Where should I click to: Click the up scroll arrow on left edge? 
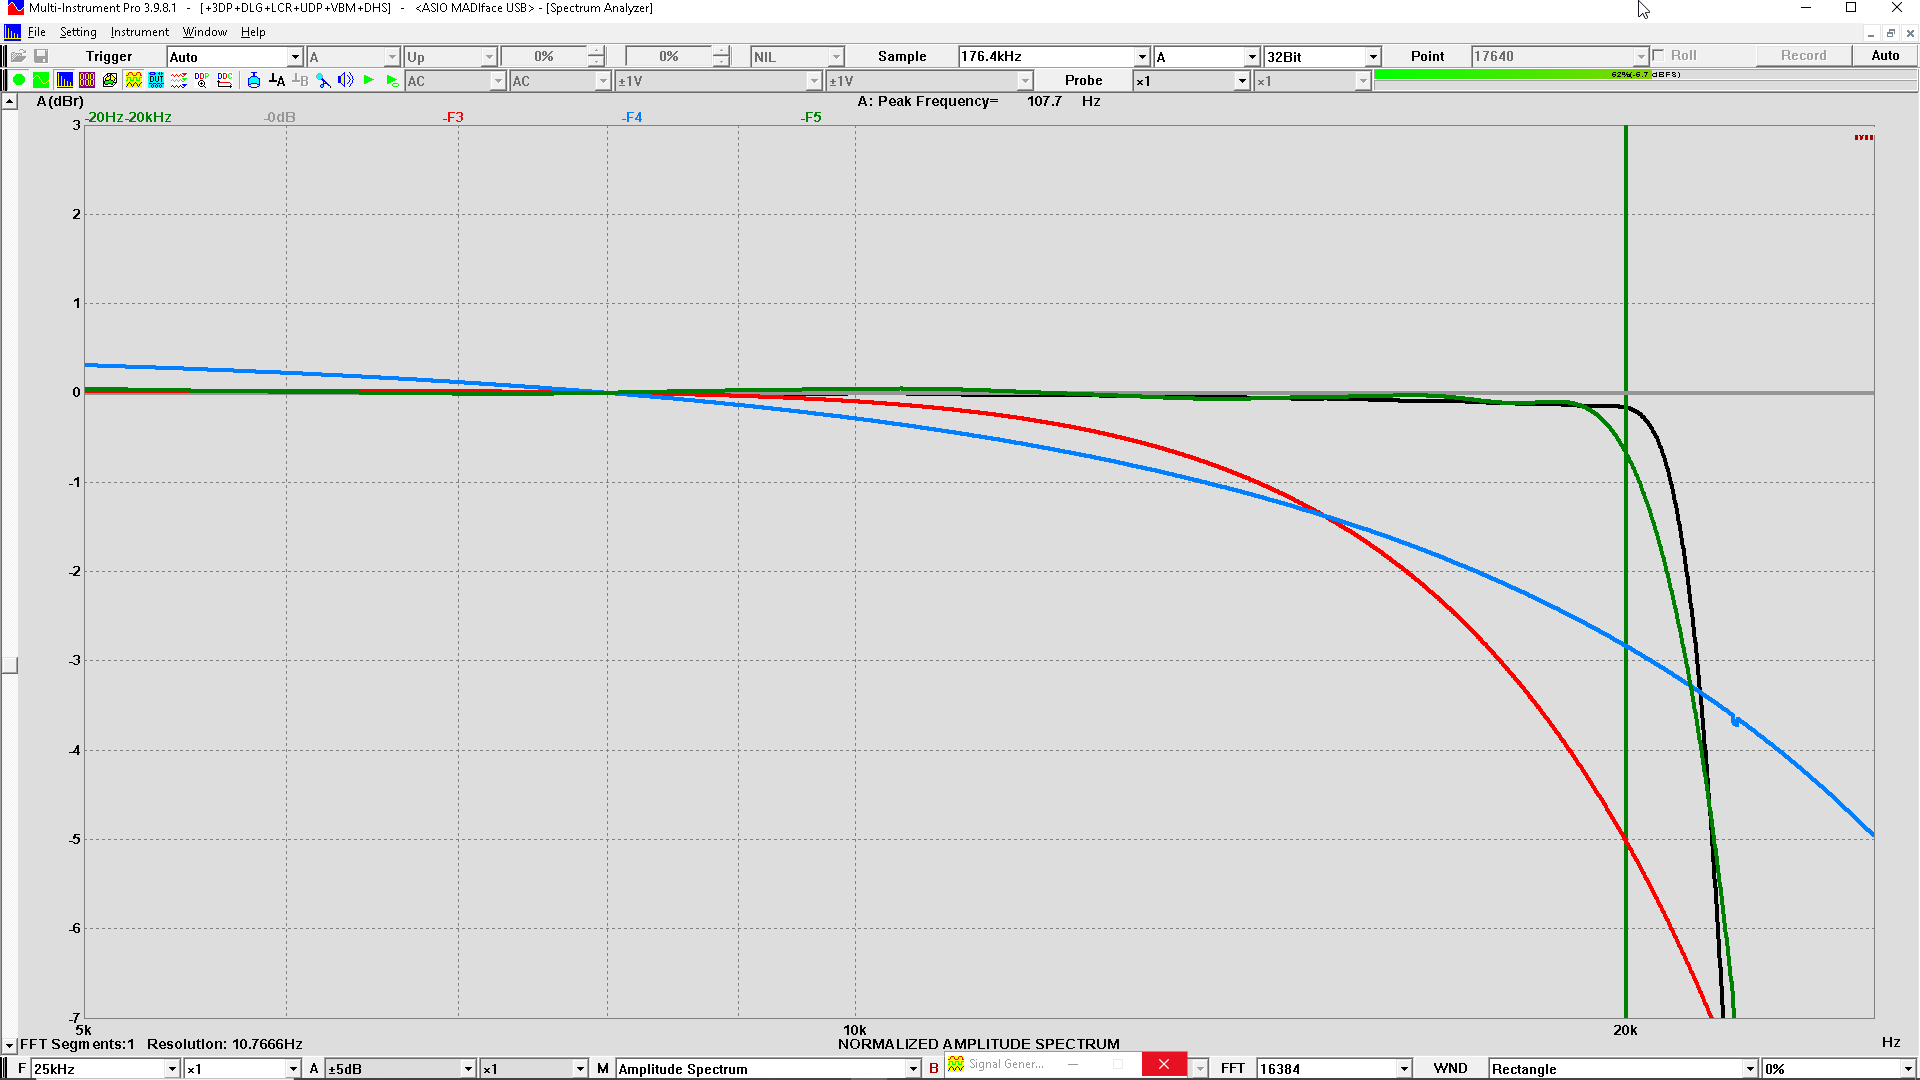[x=9, y=102]
